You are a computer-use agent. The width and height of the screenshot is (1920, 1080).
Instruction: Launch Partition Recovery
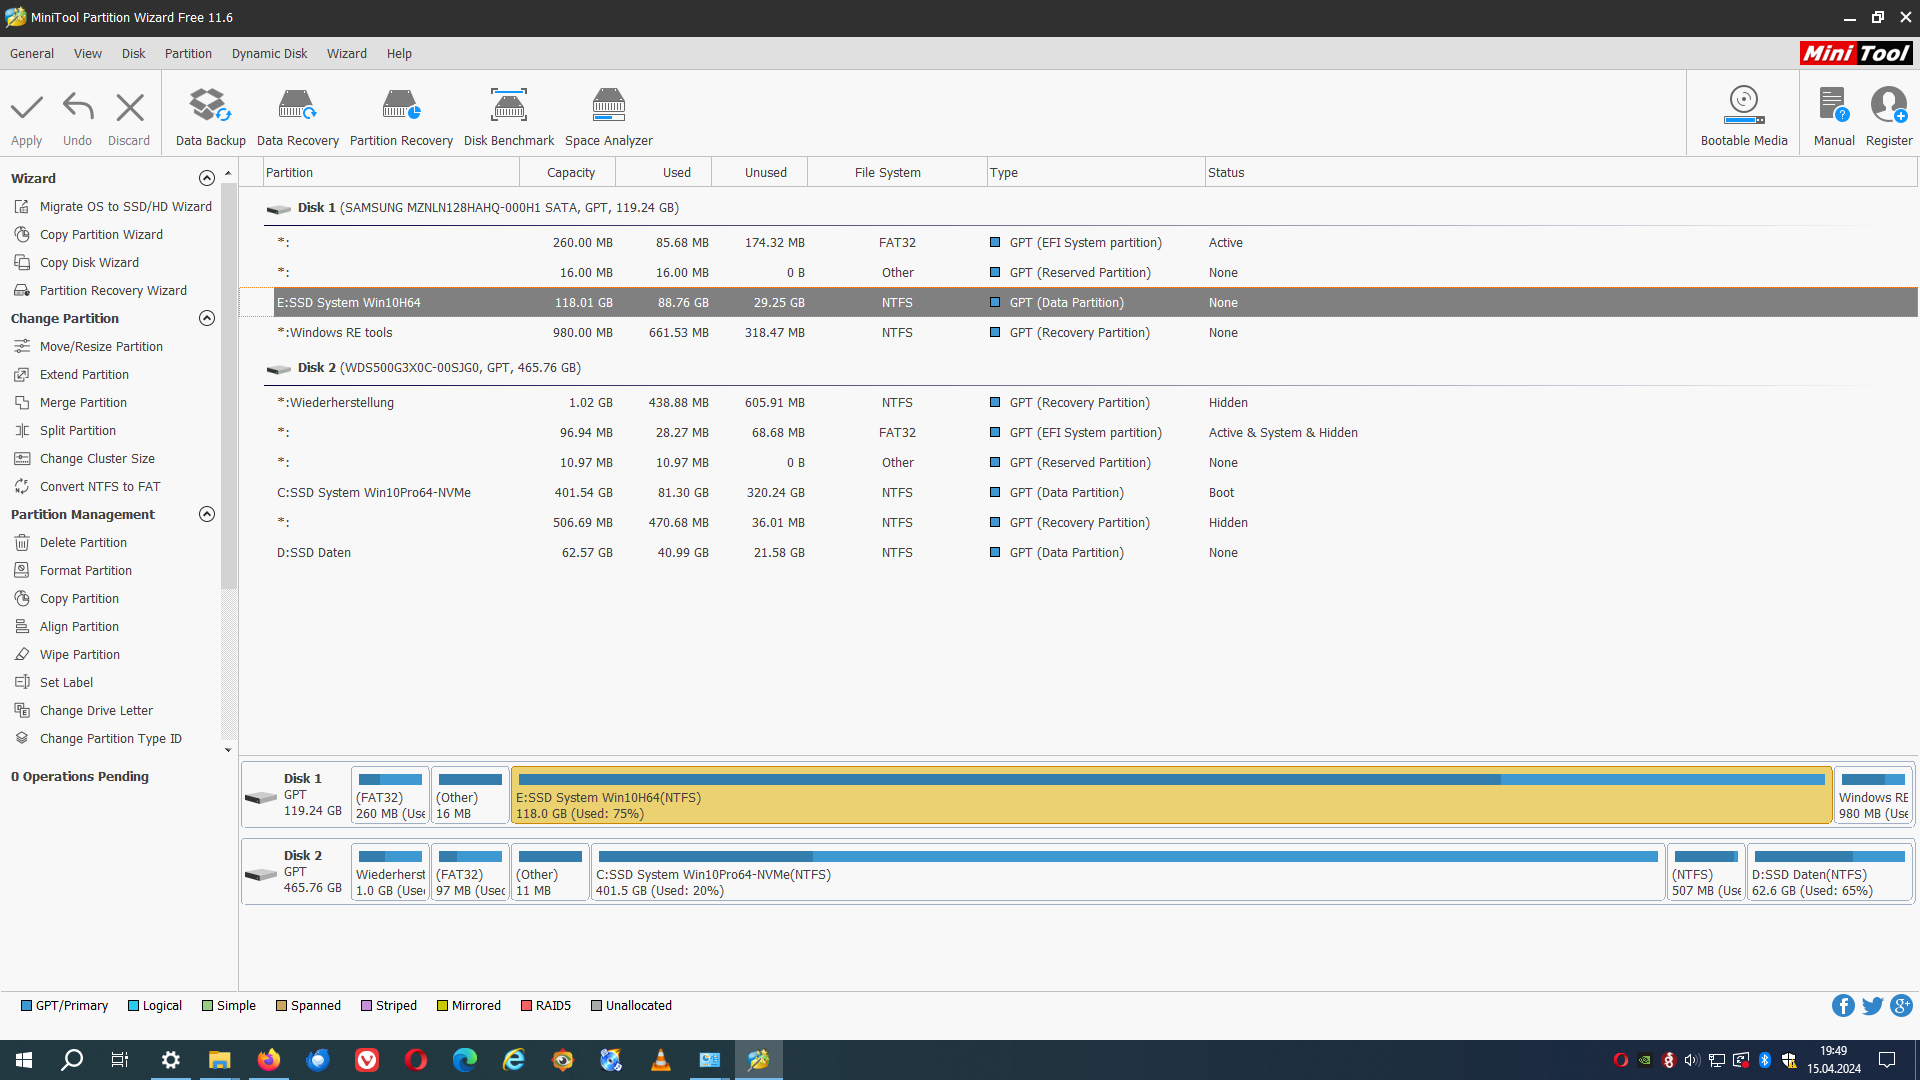tap(400, 113)
